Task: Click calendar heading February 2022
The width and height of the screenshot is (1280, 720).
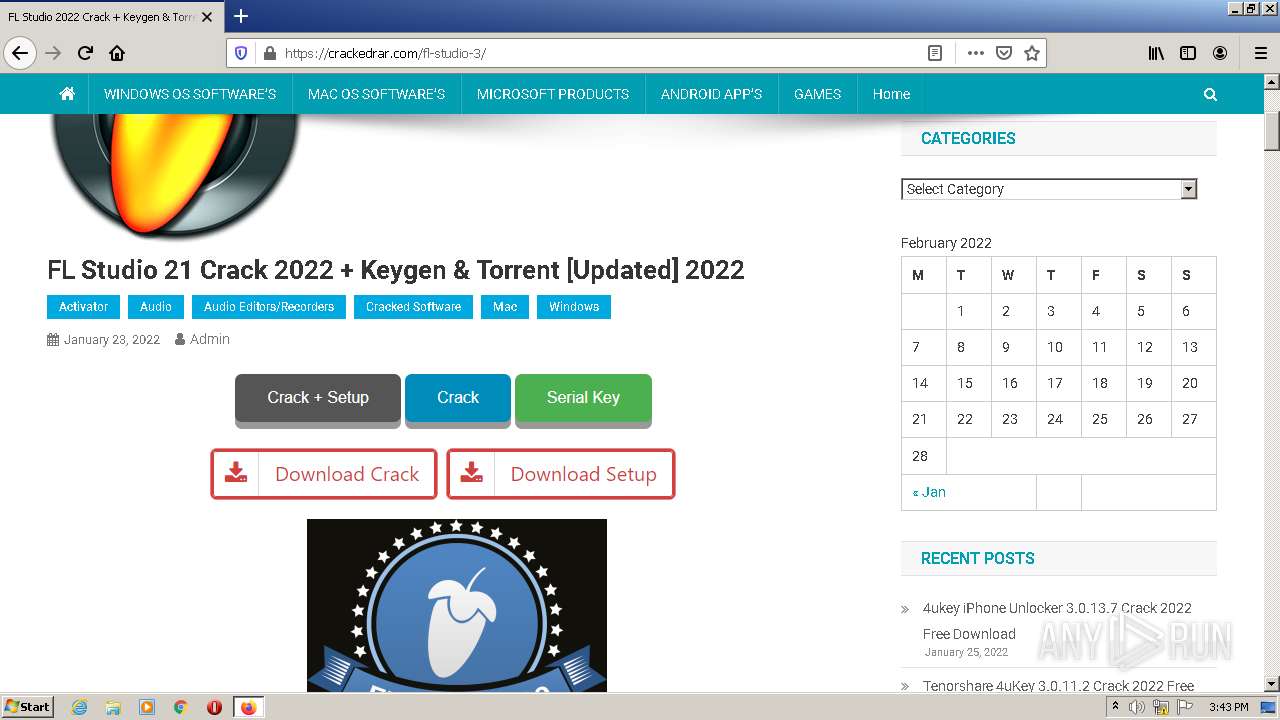Action: pos(946,243)
